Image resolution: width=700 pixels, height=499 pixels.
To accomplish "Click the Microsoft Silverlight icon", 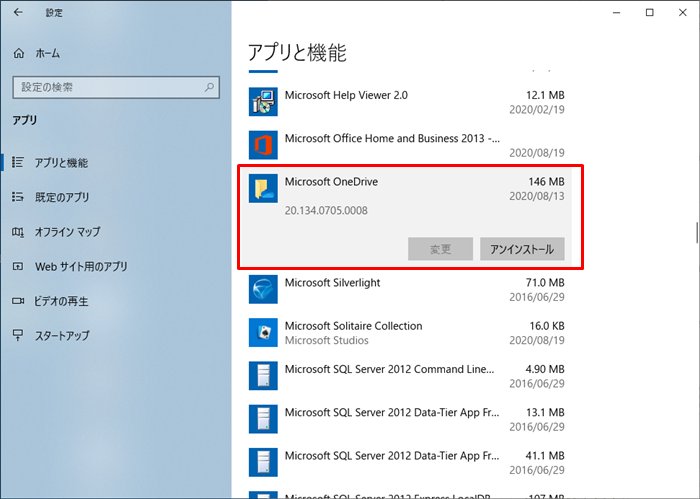I will click(263, 289).
